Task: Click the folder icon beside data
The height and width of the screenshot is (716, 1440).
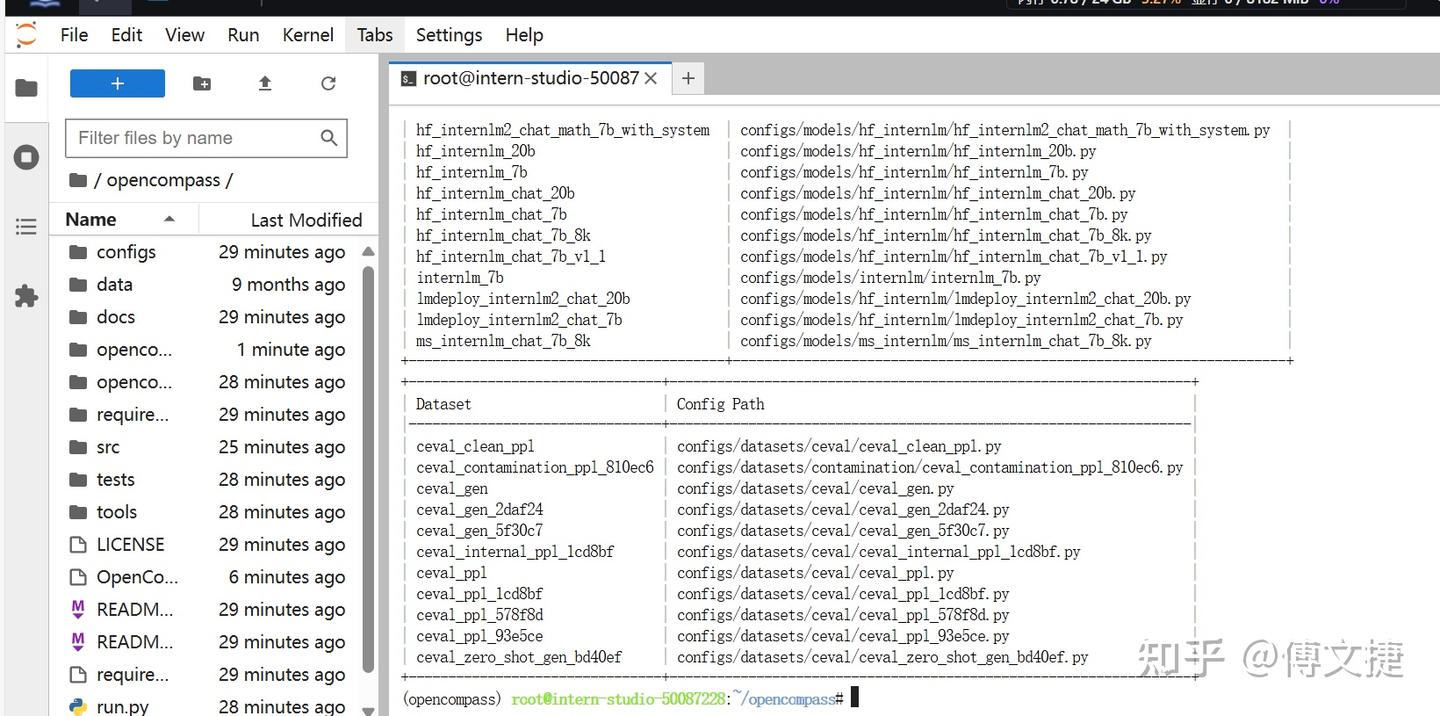Action: 78,284
